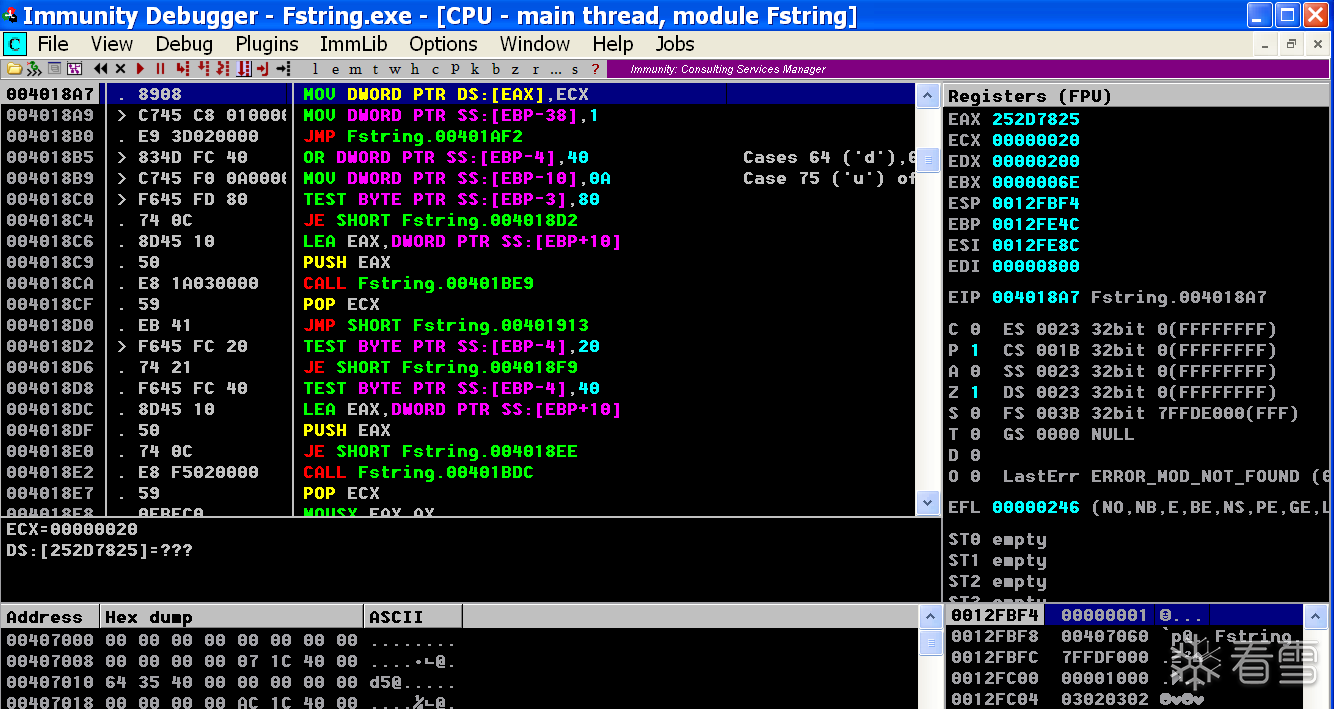Trace over using the highlighted toolbar icon
The width and height of the screenshot is (1334, 709).
coord(244,69)
